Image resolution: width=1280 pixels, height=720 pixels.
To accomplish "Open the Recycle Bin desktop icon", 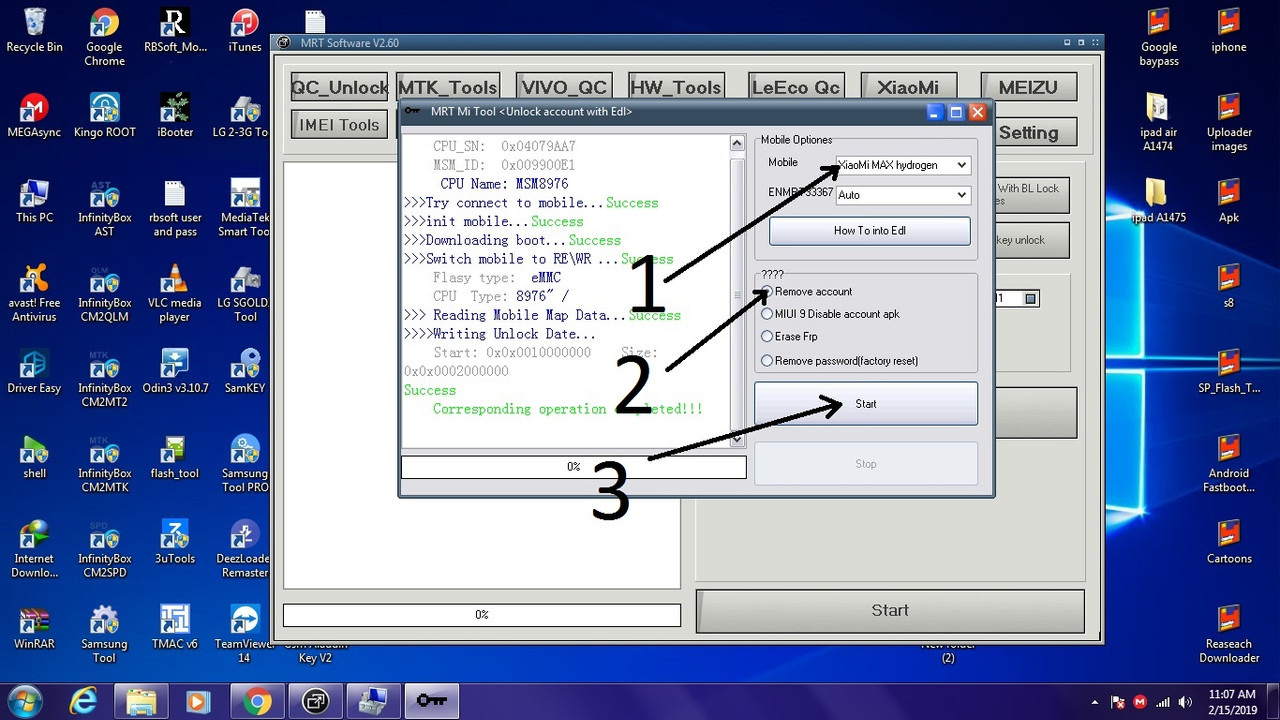I will click(x=35, y=30).
